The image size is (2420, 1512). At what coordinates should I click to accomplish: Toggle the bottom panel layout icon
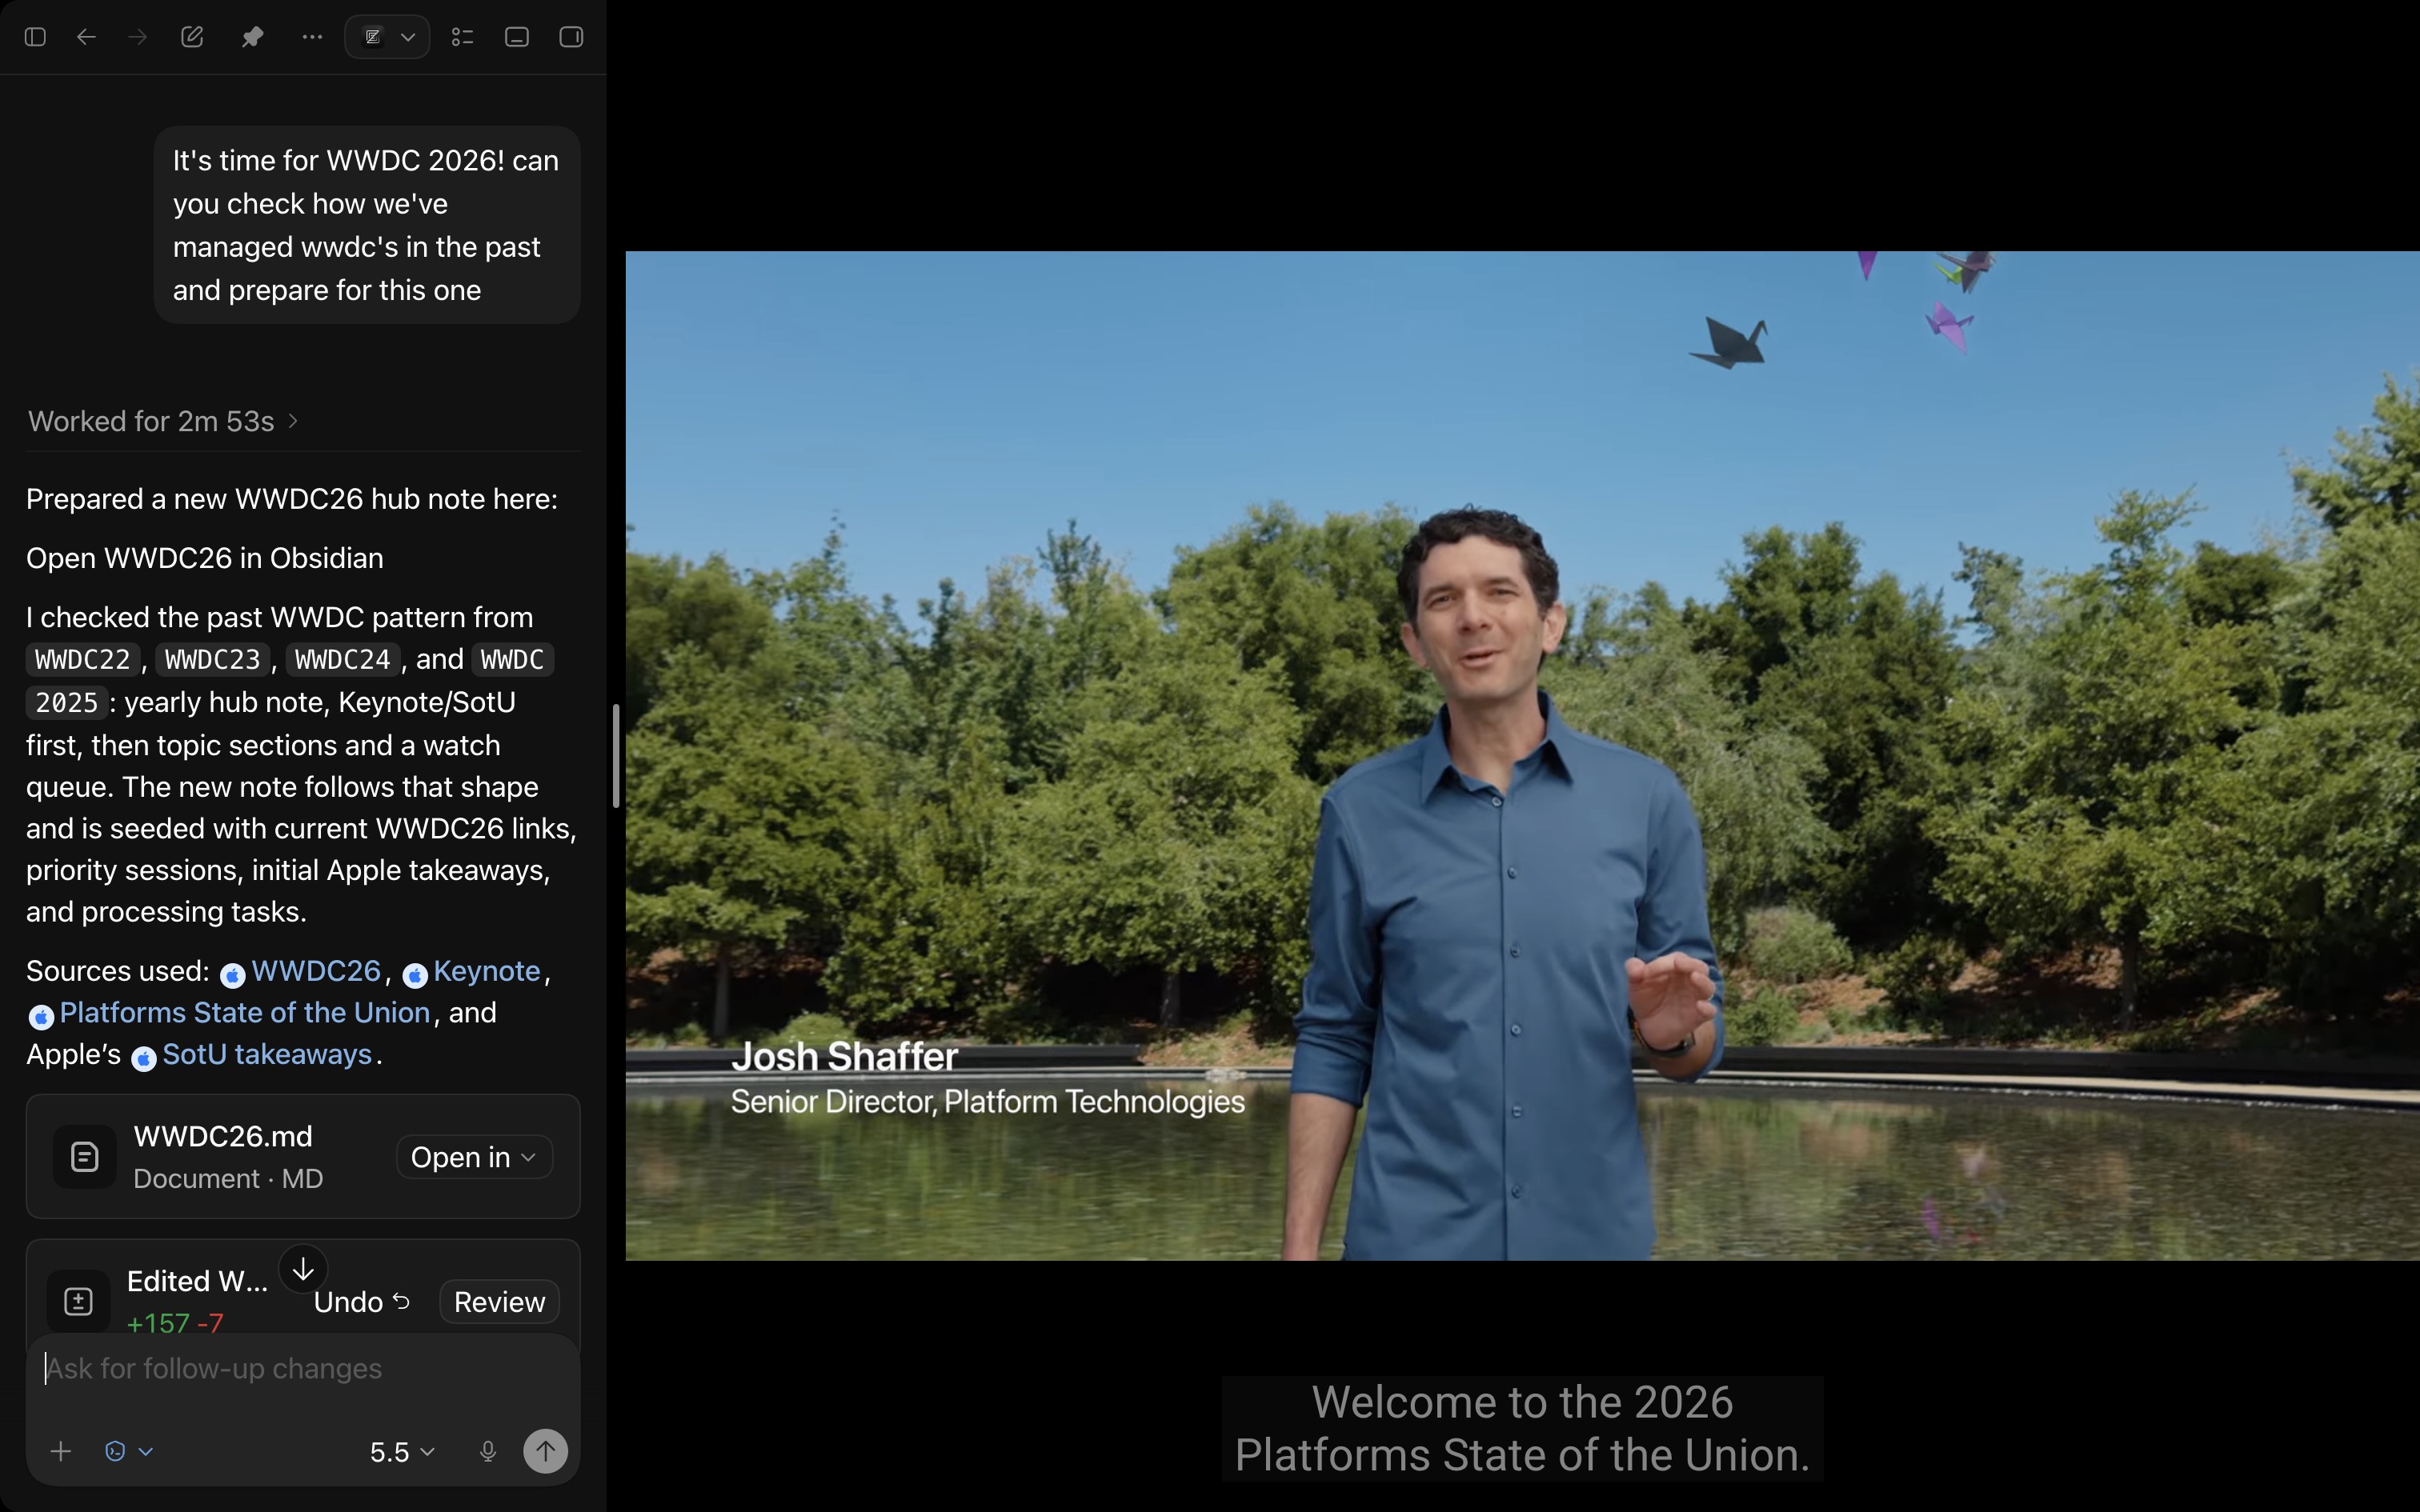517,37
